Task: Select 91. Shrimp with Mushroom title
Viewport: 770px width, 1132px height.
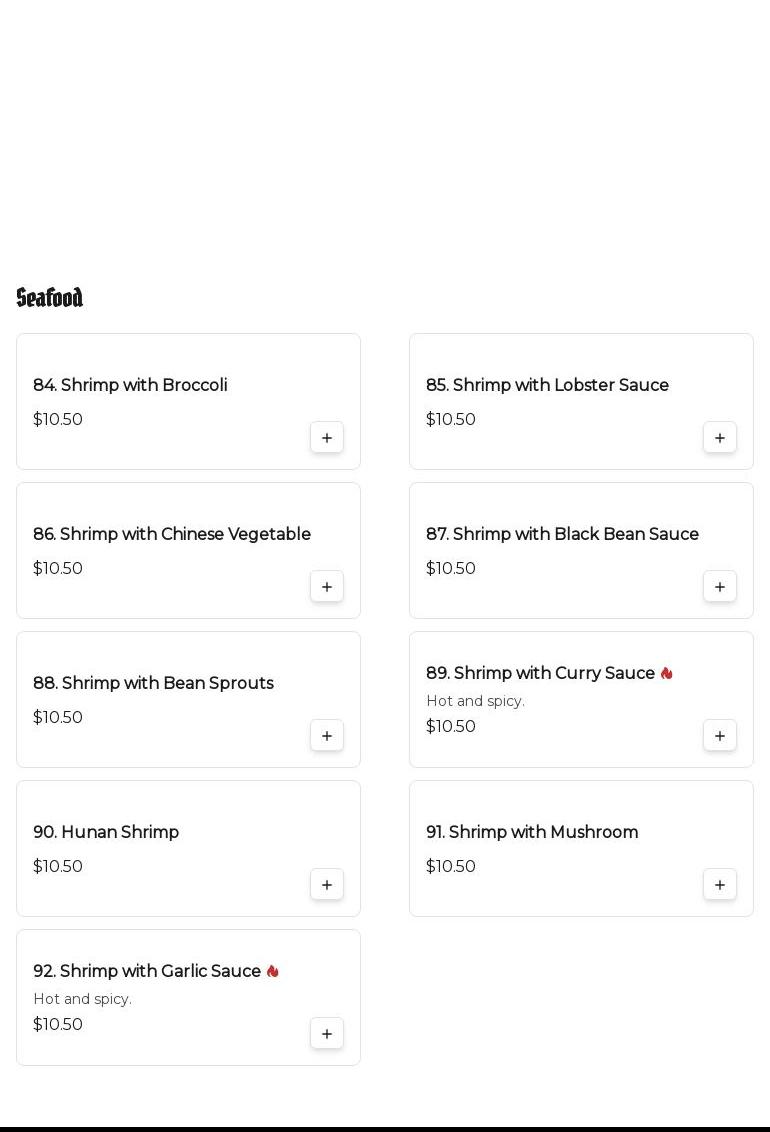Action: 532,832
